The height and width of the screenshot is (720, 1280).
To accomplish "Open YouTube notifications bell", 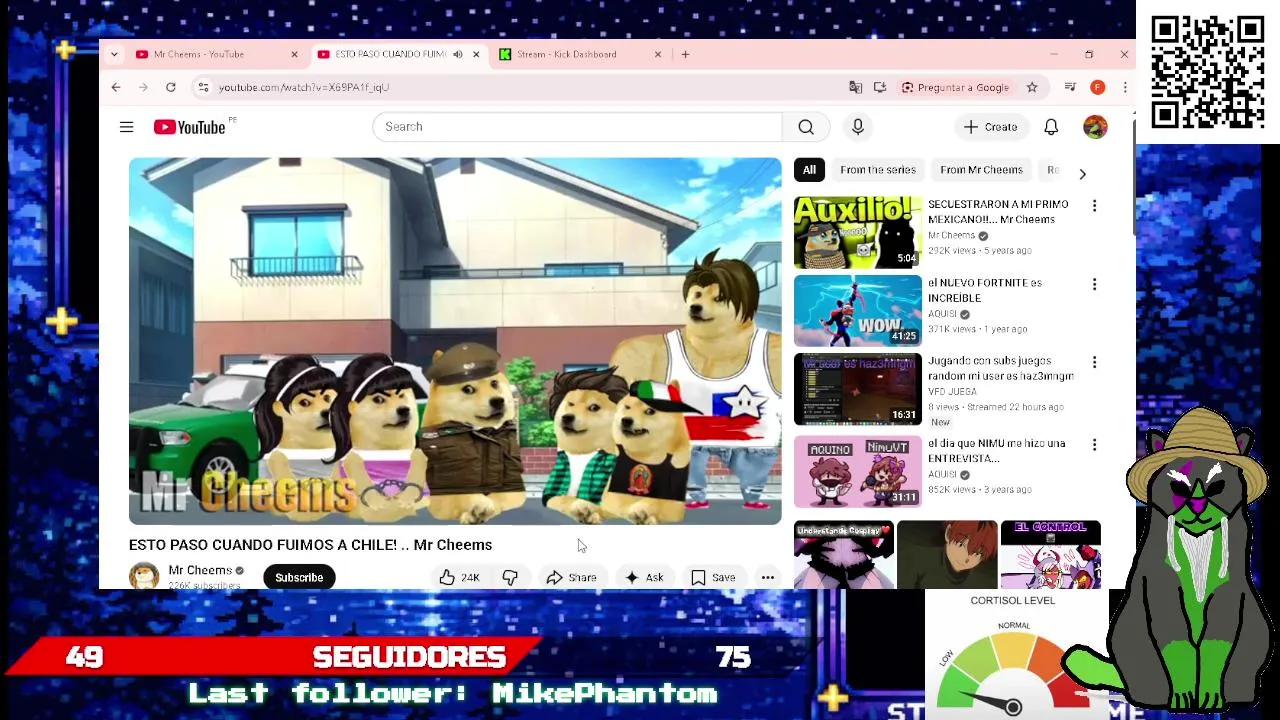I will point(1051,127).
